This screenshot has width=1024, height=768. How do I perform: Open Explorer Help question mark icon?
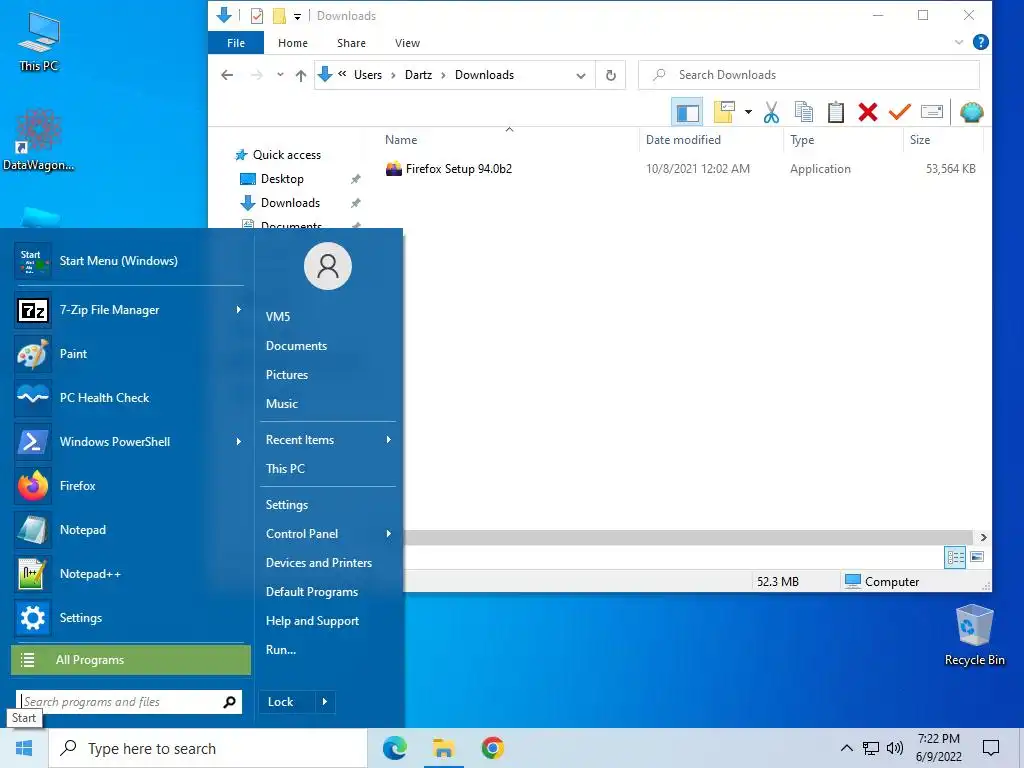(x=980, y=42)
